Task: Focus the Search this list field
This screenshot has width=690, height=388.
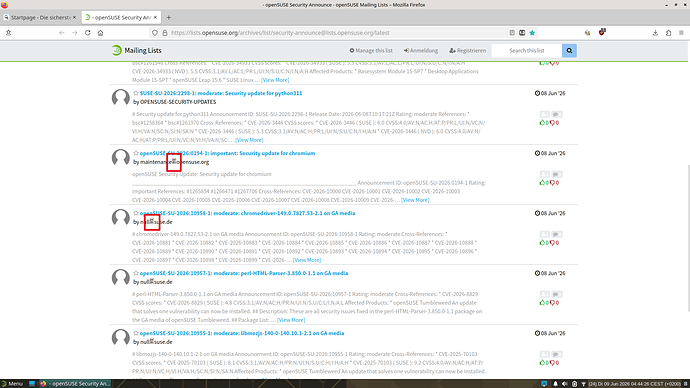Action: click(x=527, y=51)
